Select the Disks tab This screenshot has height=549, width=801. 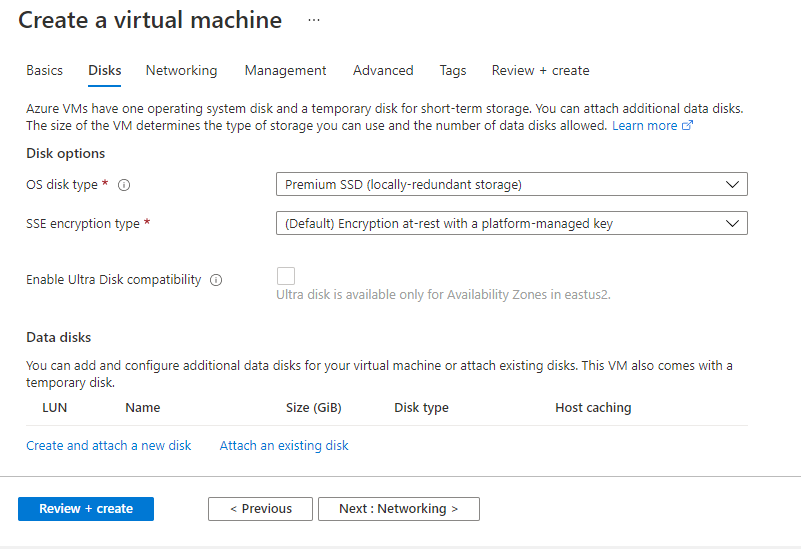tap(105, 71)
